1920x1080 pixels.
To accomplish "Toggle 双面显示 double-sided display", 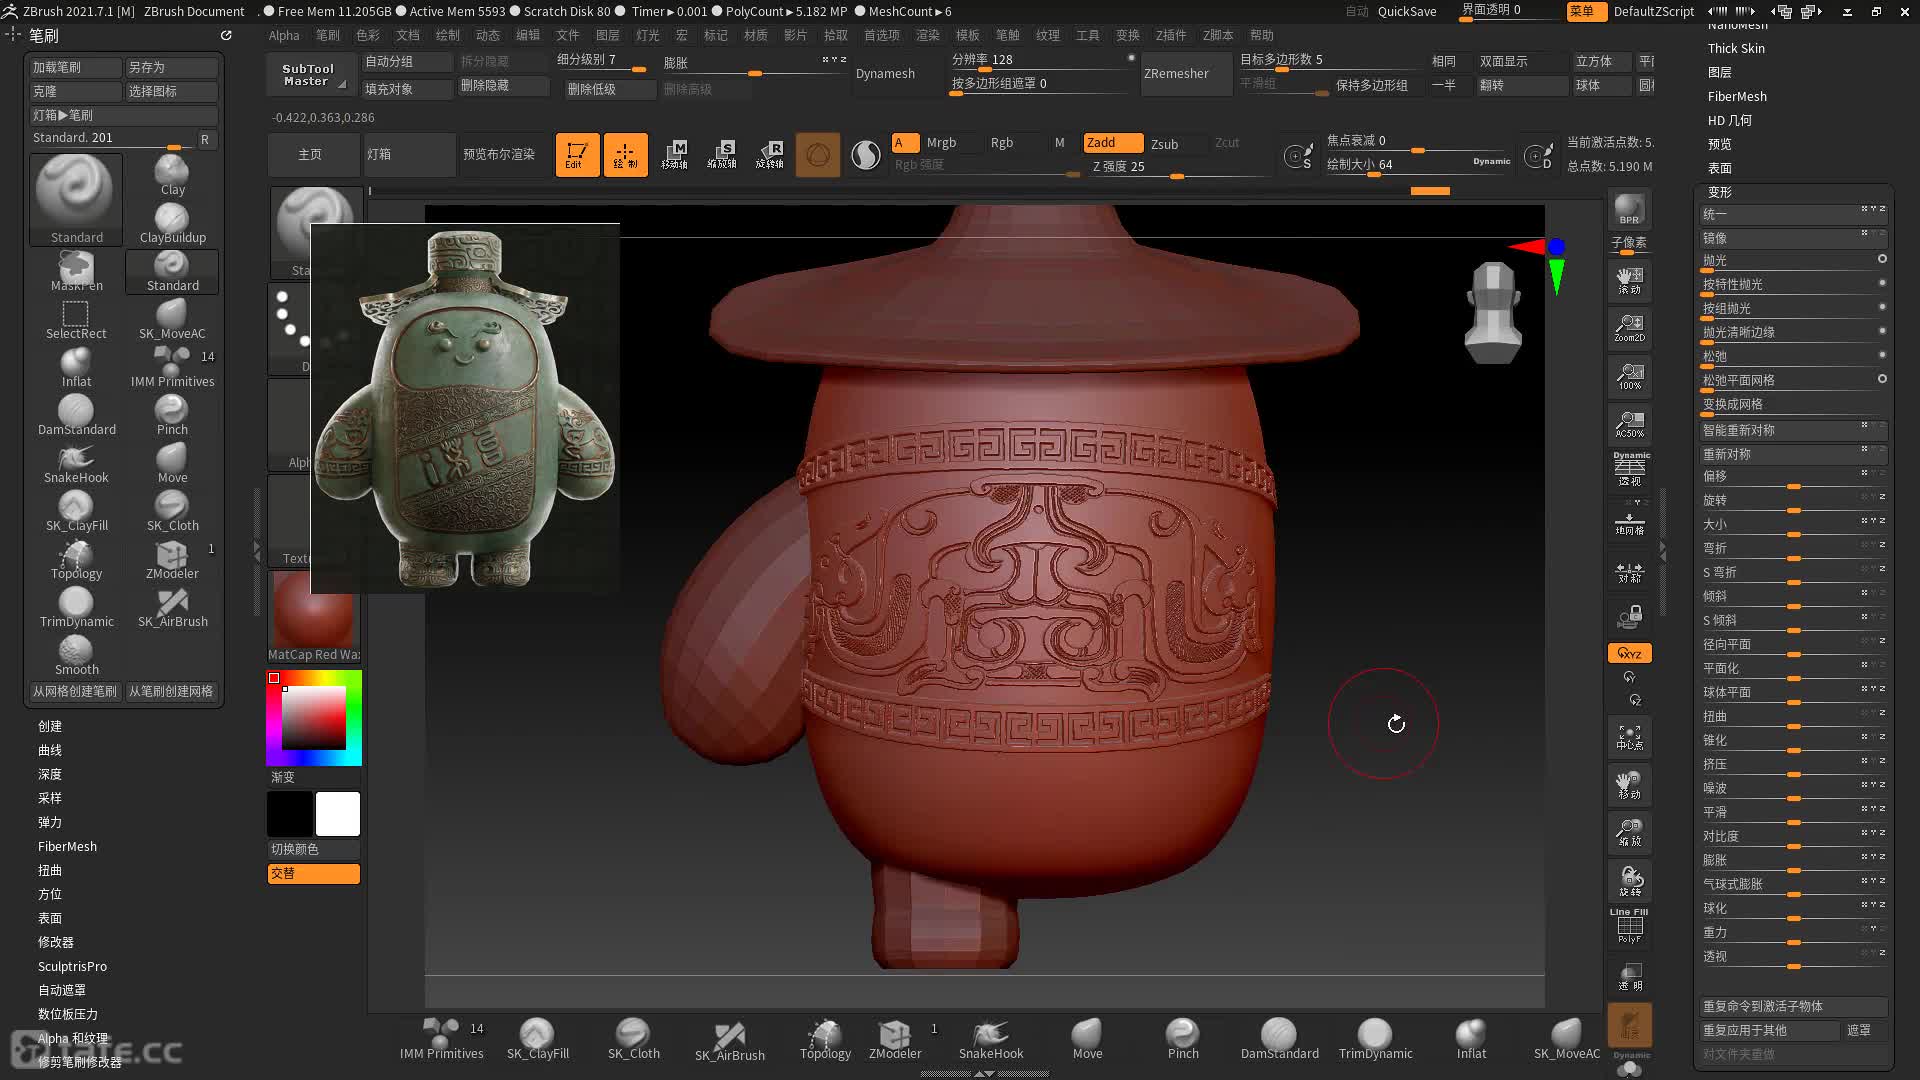I will tap(1520, 61).
